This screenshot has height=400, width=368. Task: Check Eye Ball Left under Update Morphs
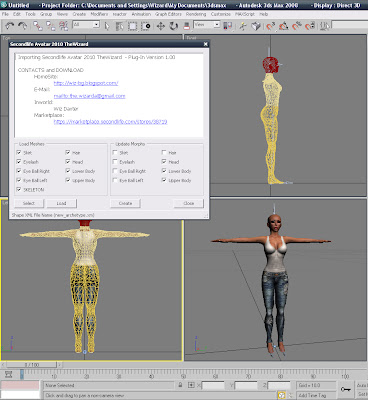(115, 180)
